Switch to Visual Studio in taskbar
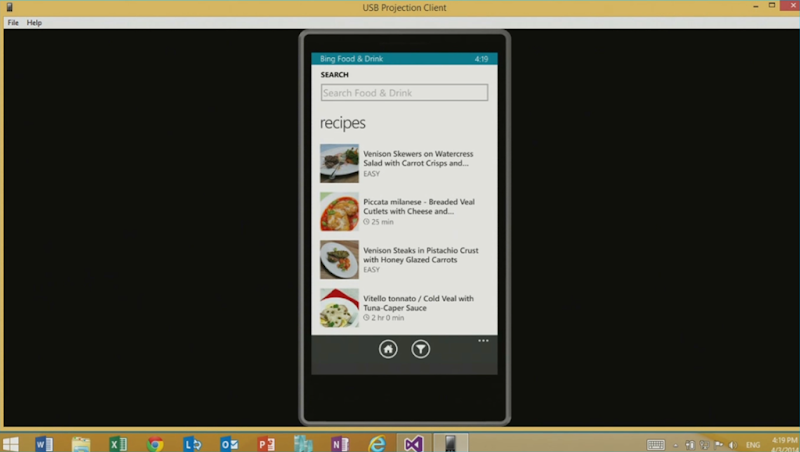 (x=414, y=444)
